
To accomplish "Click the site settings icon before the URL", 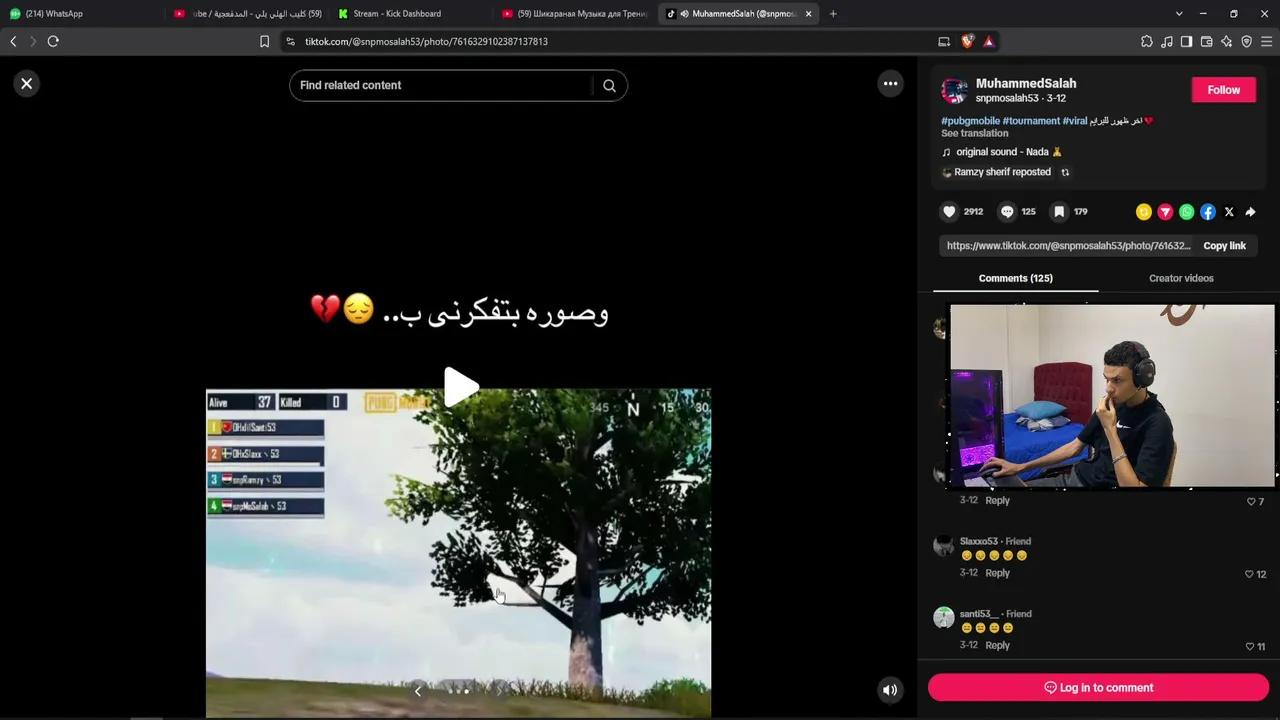I will point(290,41).
